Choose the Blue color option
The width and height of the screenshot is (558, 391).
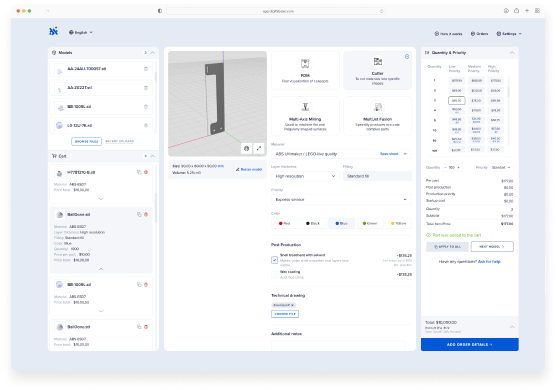point(341,223)
